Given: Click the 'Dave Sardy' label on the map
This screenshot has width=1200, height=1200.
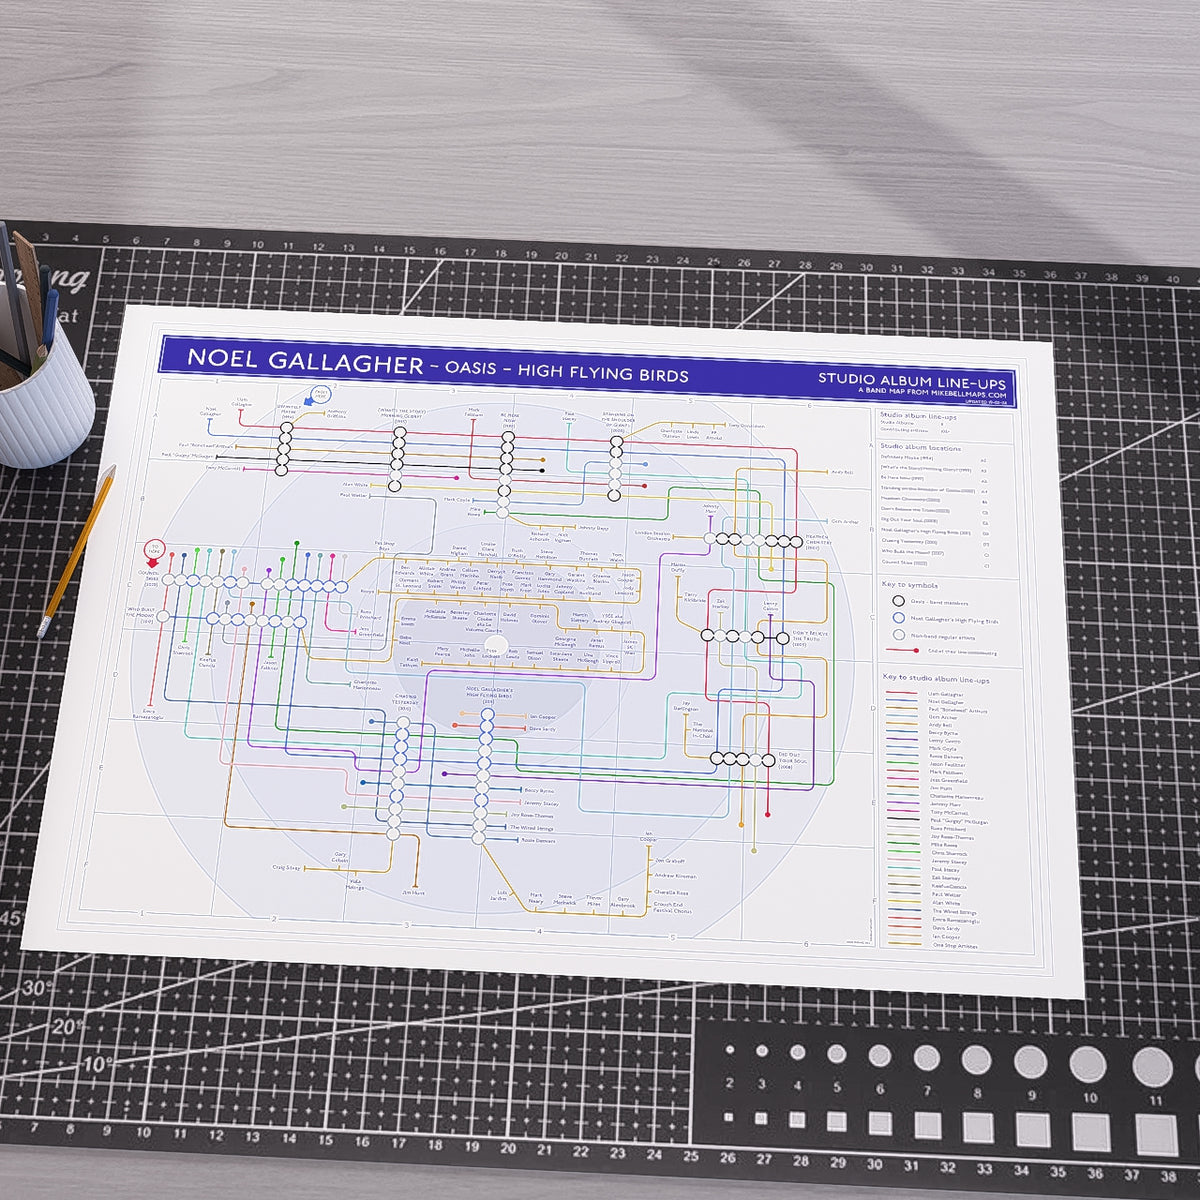Looking at the screenshot, I should [542, 729].
